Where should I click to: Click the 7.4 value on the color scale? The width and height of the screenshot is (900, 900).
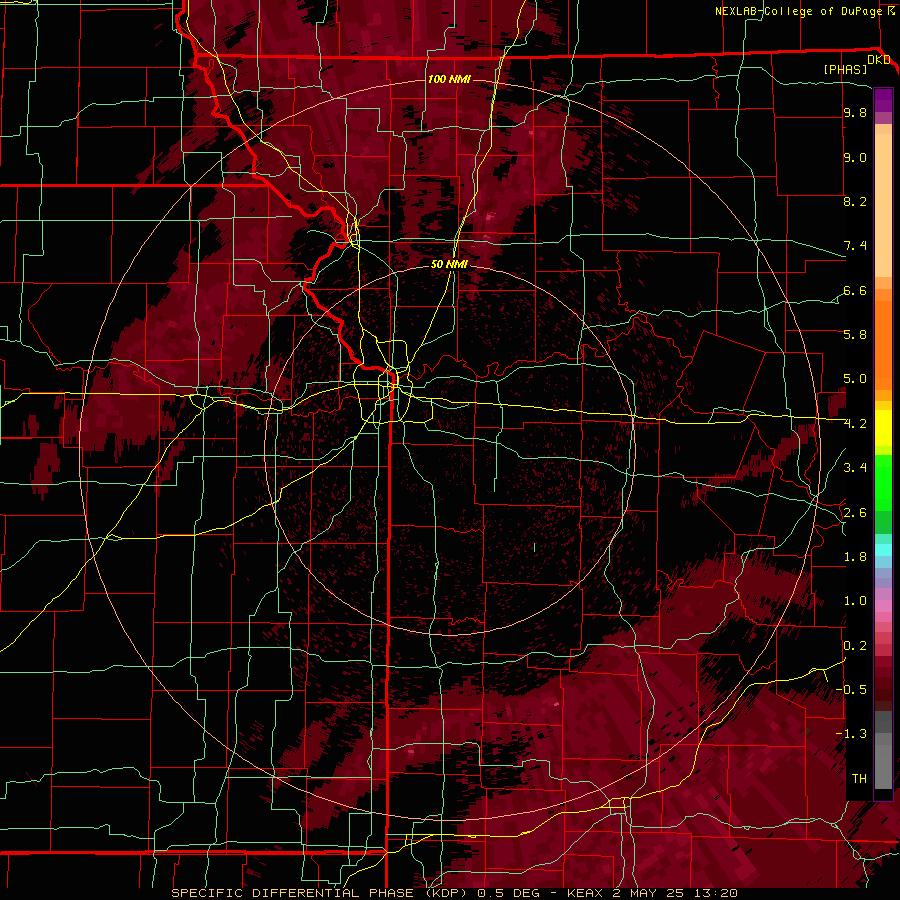(855, 246)
